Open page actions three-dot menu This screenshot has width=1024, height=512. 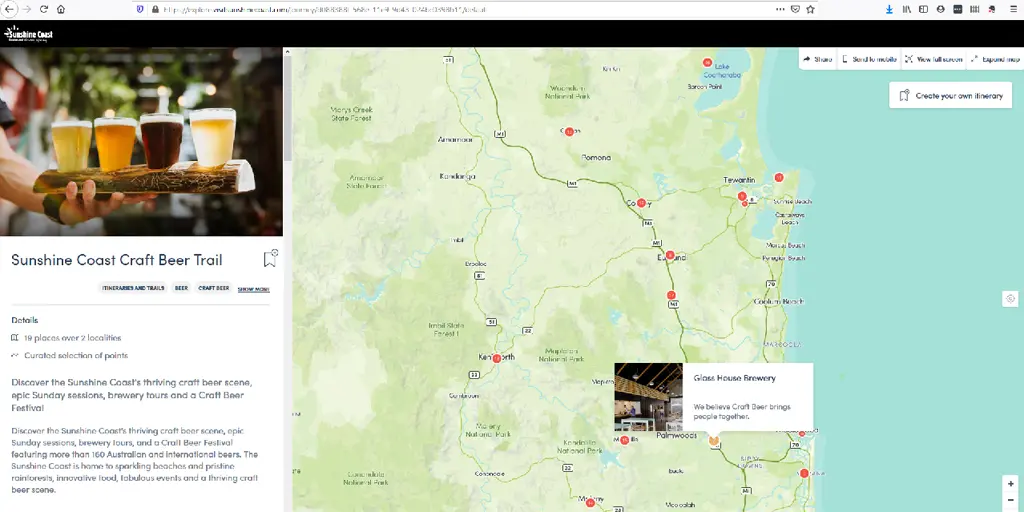[780, 9]
